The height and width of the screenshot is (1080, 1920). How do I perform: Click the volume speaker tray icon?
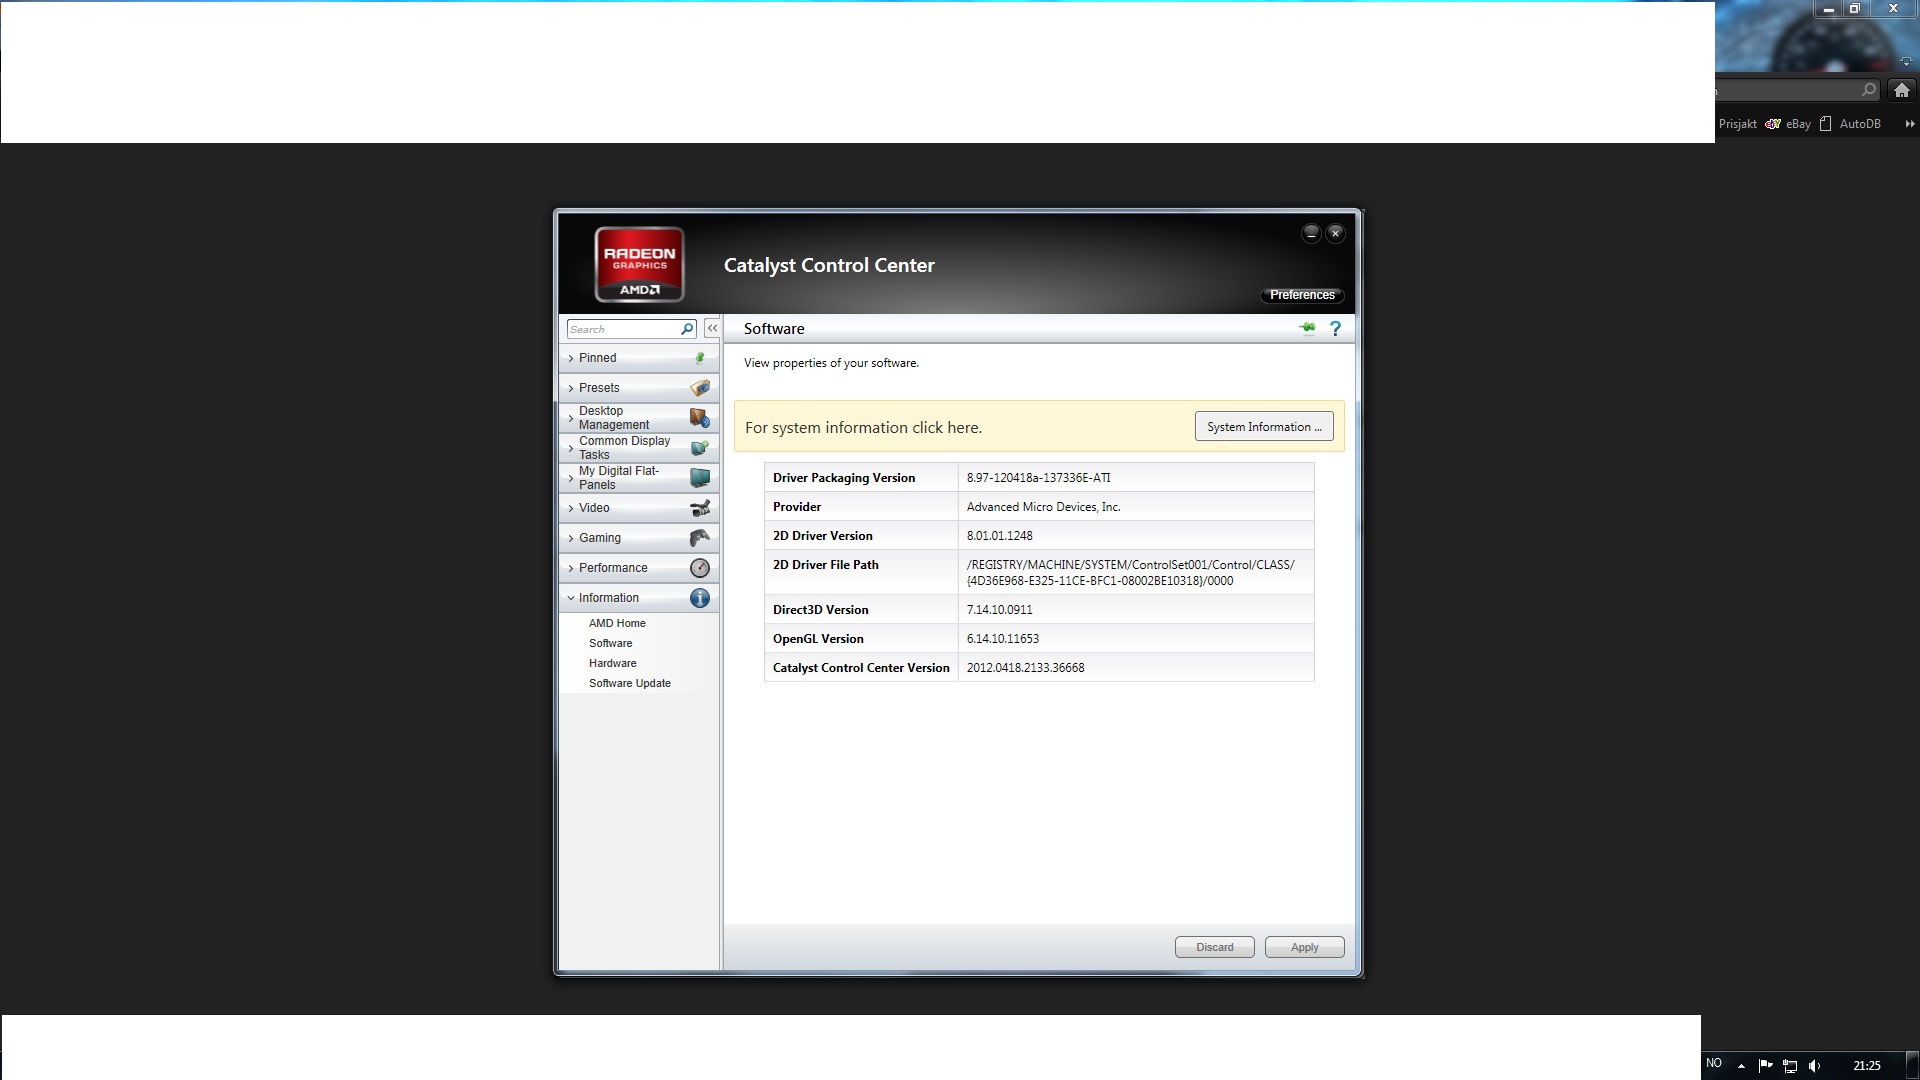[1815, 1066]
